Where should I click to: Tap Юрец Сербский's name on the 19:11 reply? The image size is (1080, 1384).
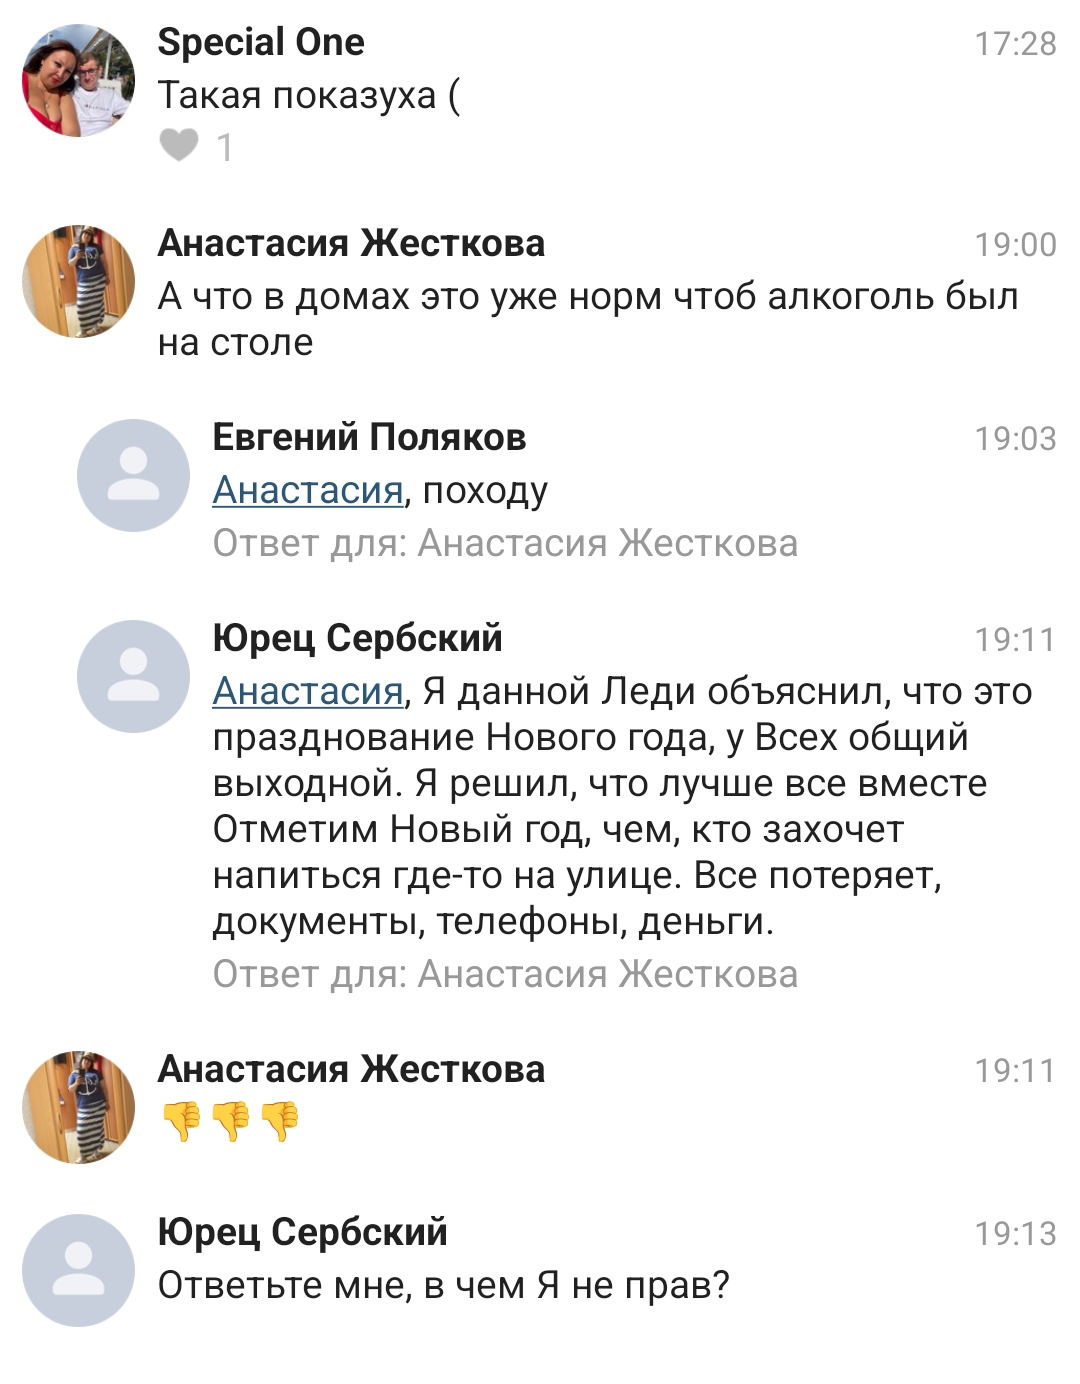[x=357, y=638]
